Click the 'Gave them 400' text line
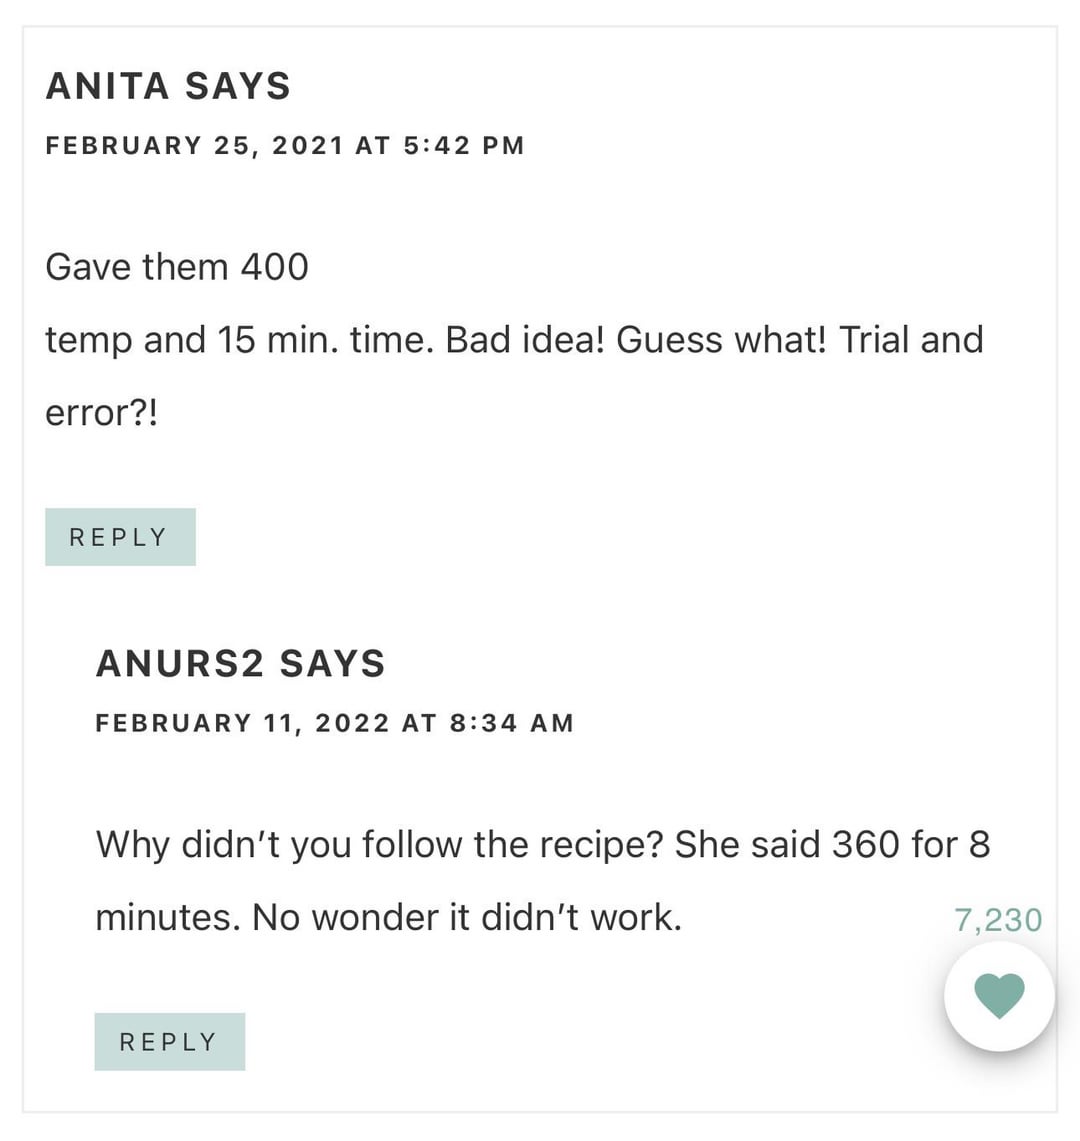The width and height of the screenshot is (1080, 1141). point(177,267)
